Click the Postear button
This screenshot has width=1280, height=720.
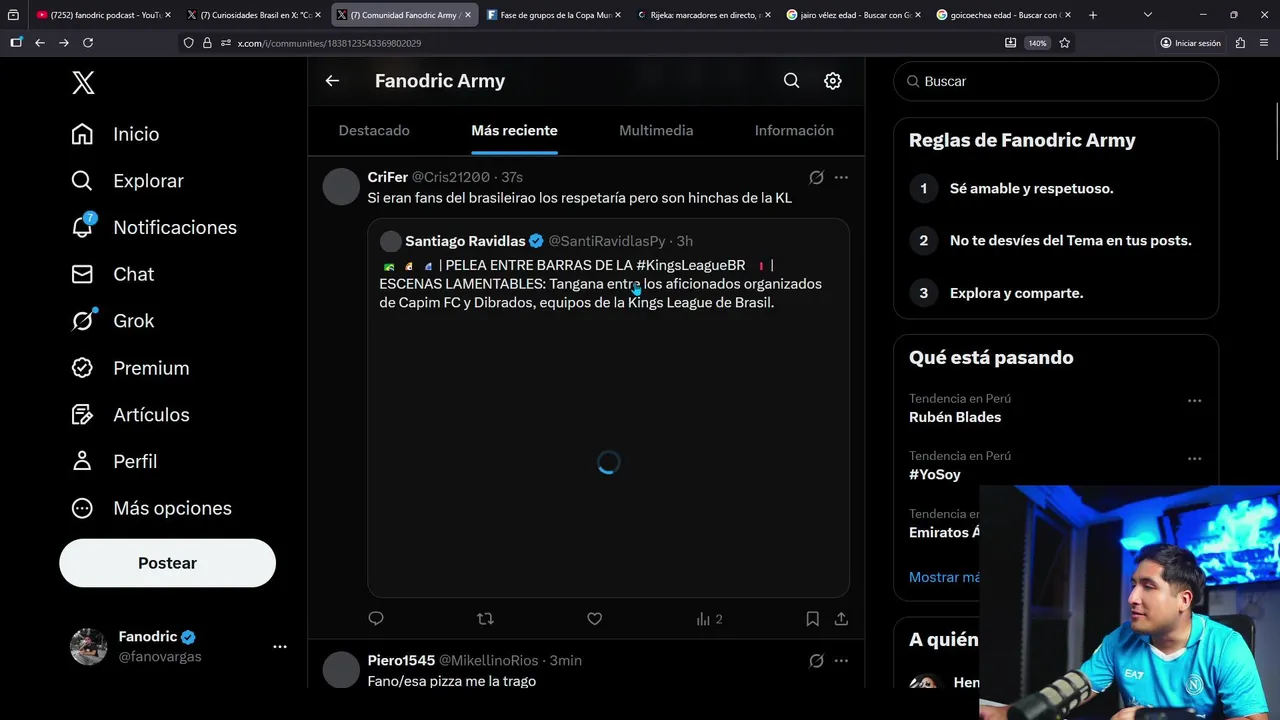coord(167,563)
